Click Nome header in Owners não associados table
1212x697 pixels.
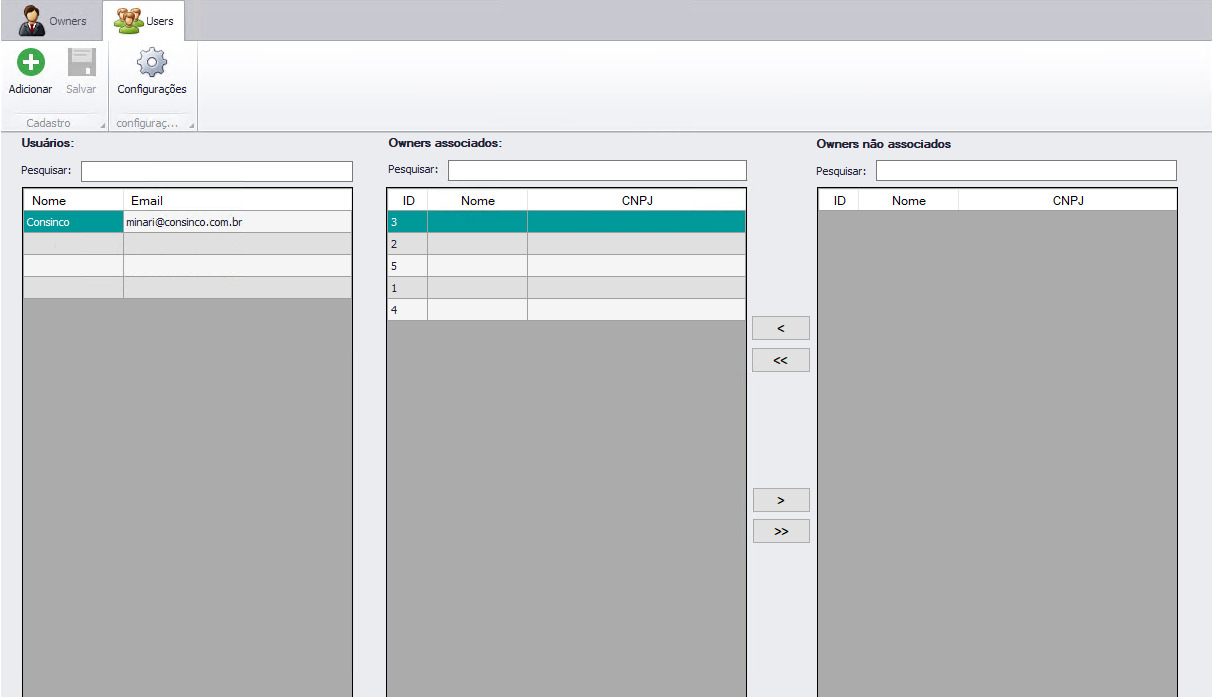click(x=909, y=200)
